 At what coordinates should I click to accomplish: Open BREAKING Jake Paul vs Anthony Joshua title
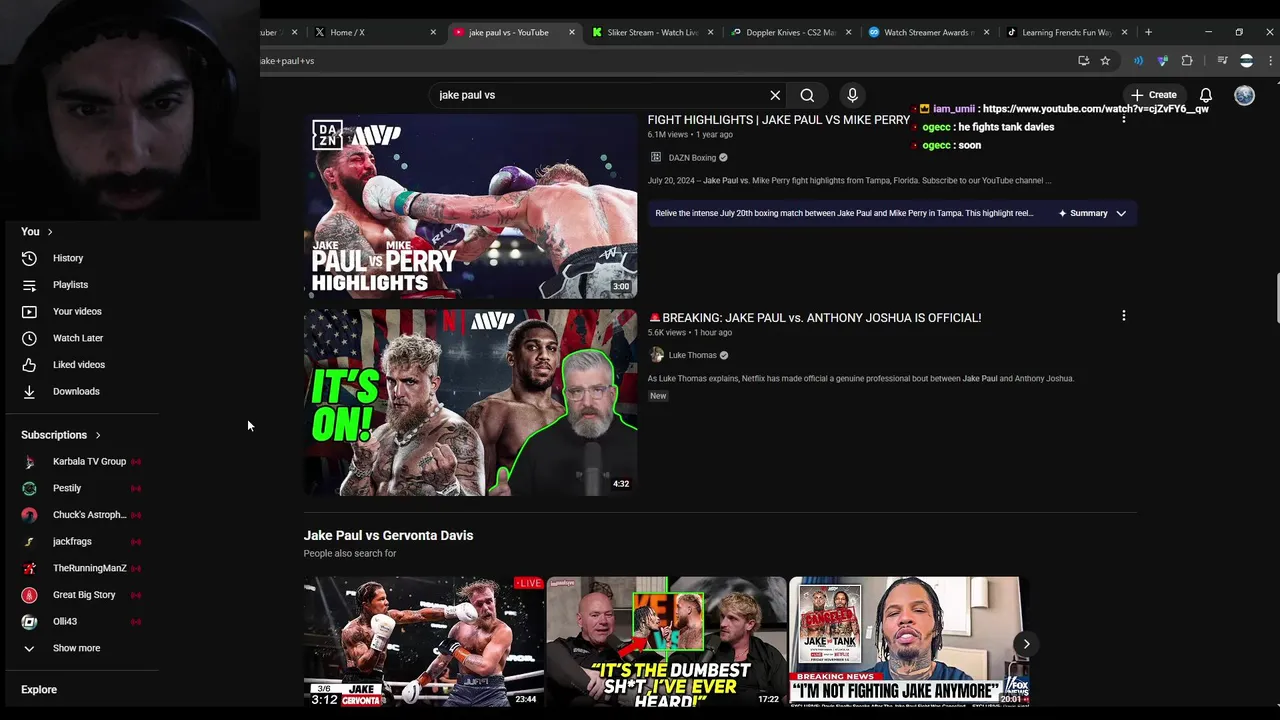pyautogui.click(x=815, y=318)
